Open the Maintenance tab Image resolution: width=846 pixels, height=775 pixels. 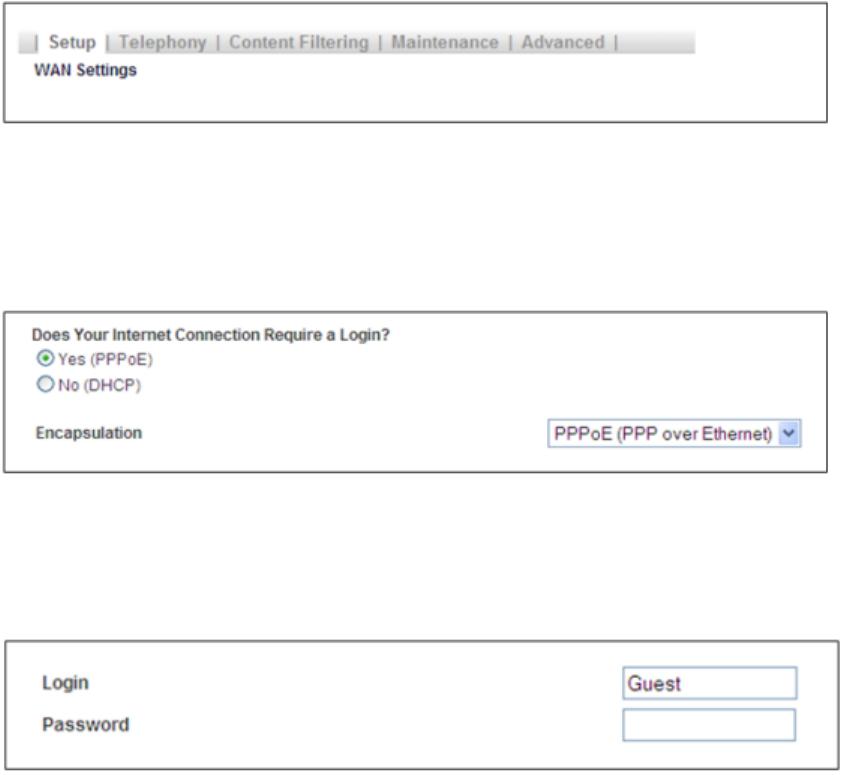pyautogui.click(x=444, y=43)
